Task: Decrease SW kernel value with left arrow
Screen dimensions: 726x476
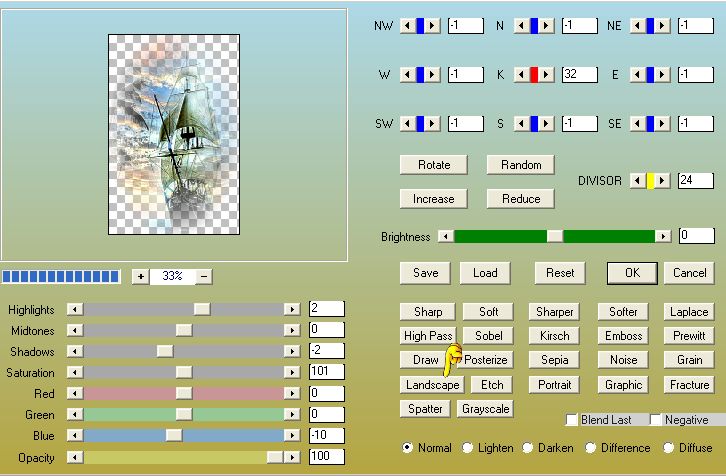Action: pos(408,124)
